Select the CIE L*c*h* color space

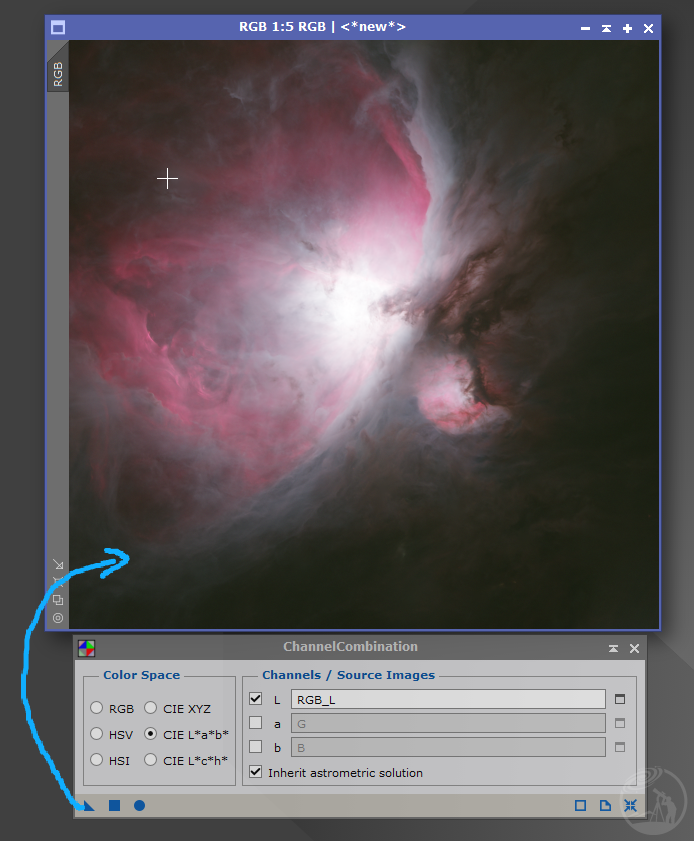[x=150, y=759]
